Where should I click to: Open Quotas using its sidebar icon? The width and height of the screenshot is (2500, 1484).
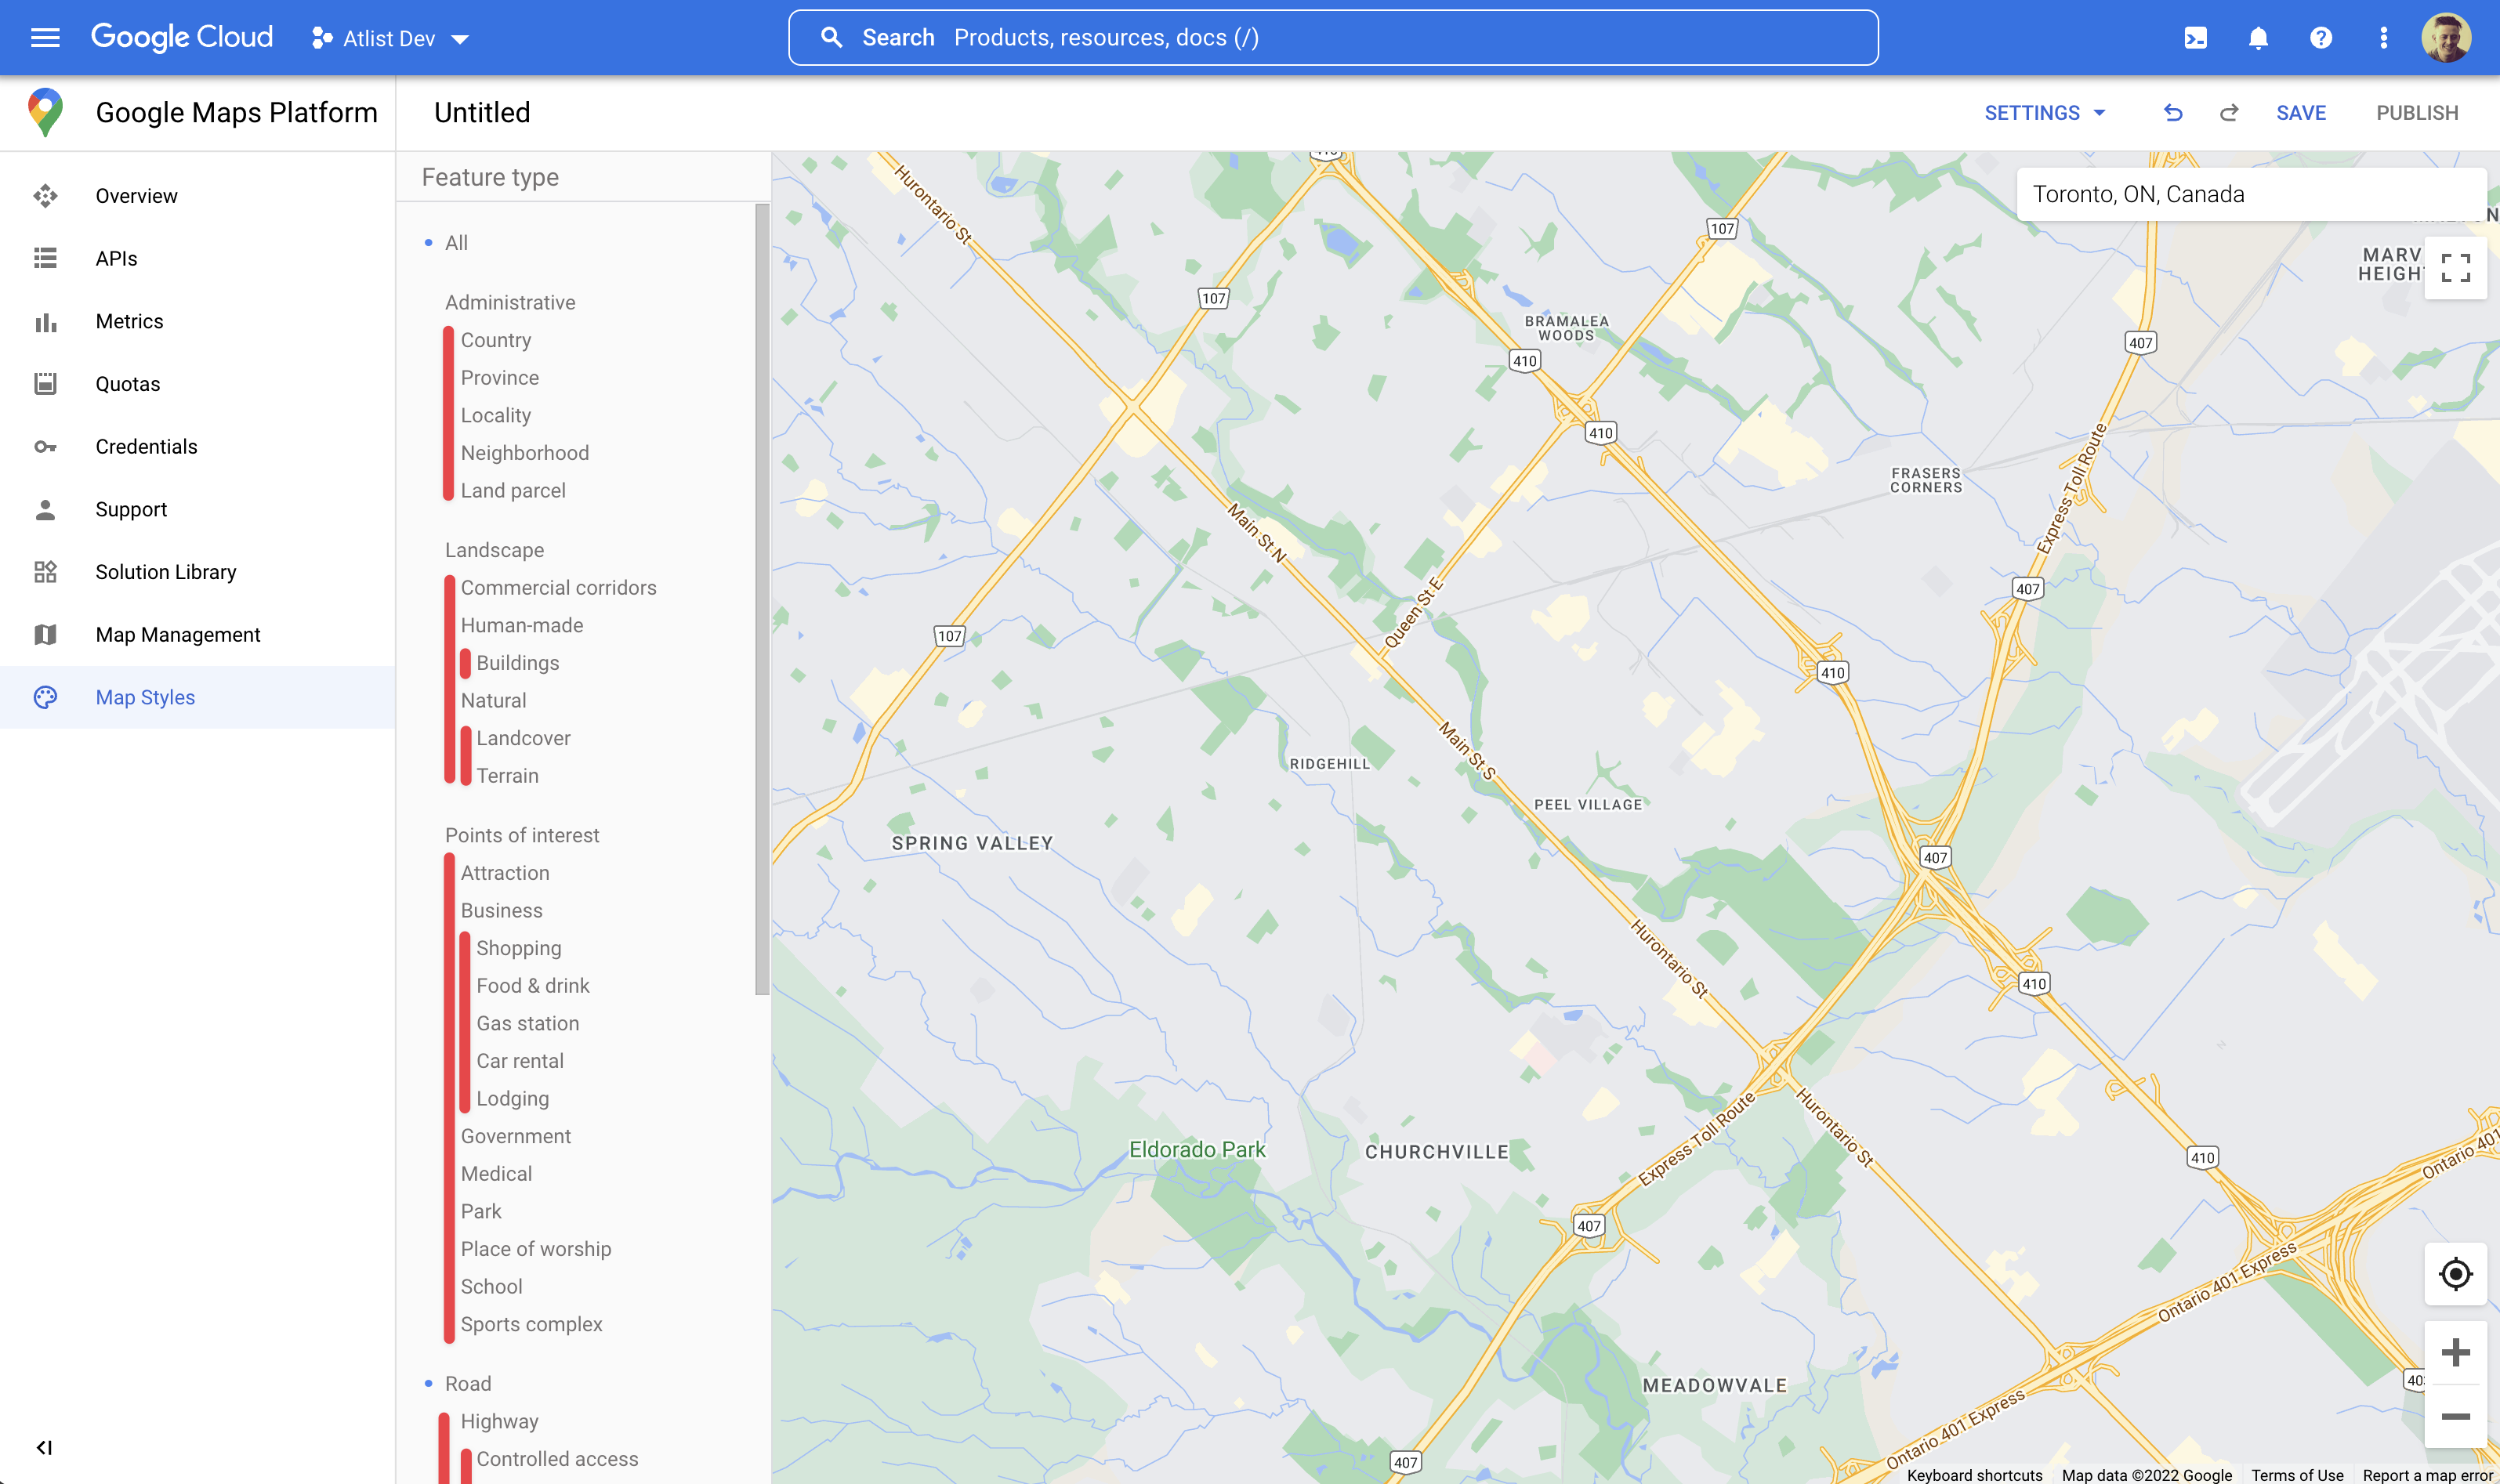click(45, 383)
